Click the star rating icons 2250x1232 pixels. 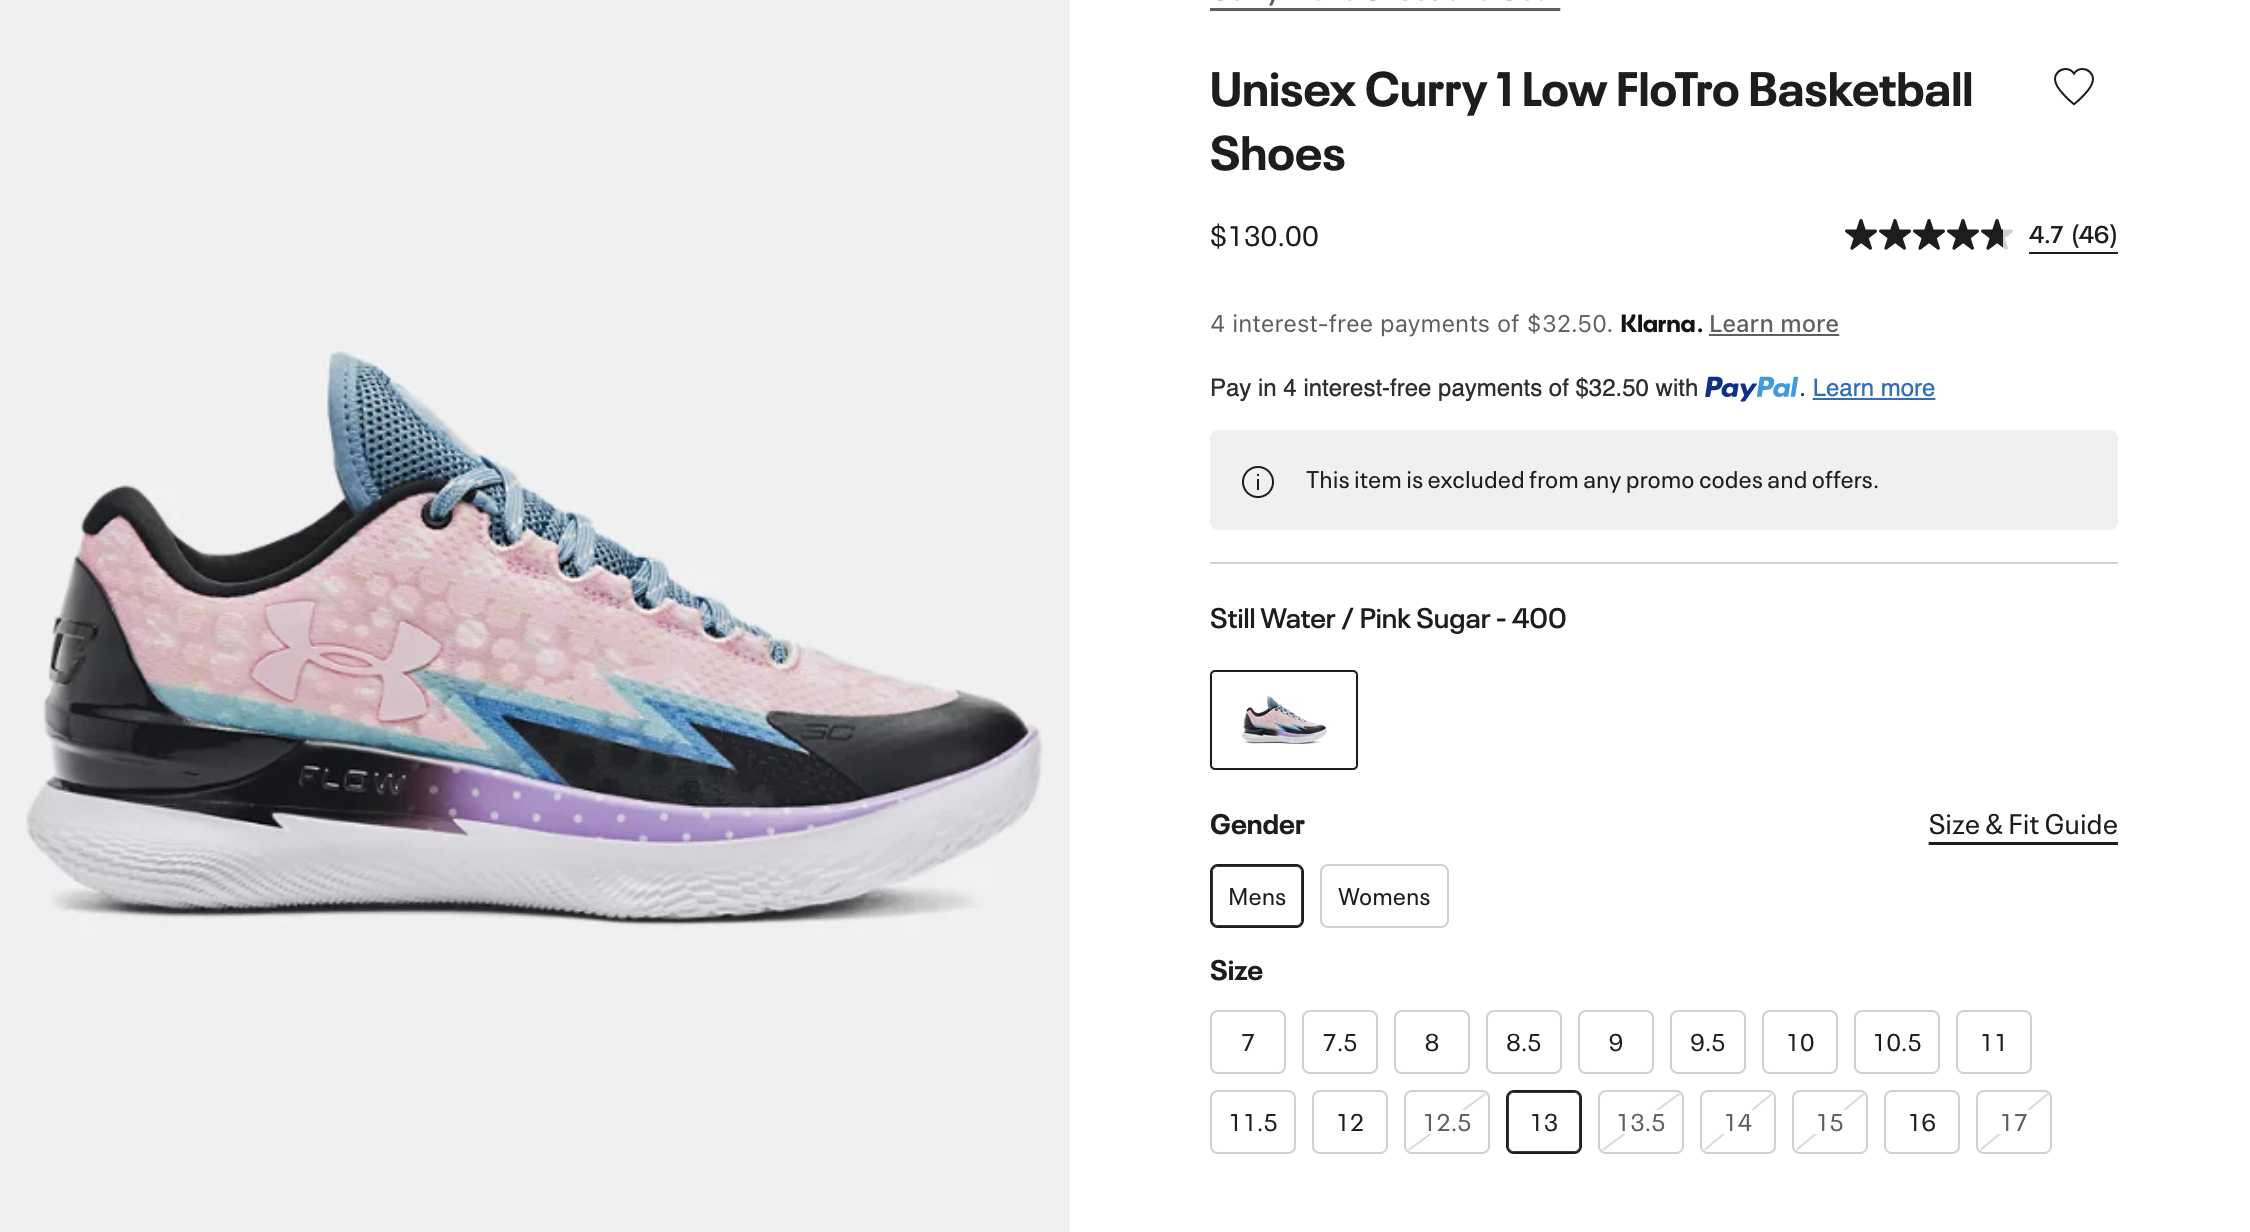[1927, 236]
